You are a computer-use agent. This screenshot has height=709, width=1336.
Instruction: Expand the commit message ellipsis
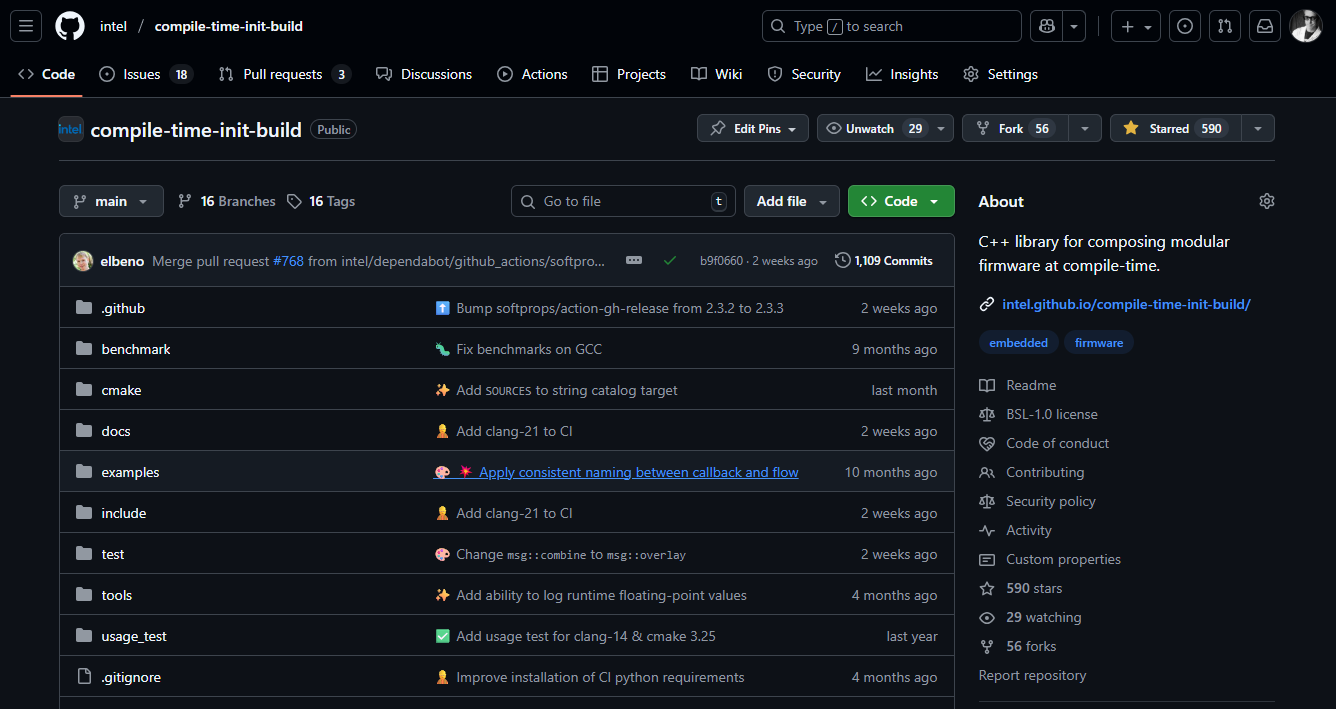pyautogui.click(x=634, y=261)
